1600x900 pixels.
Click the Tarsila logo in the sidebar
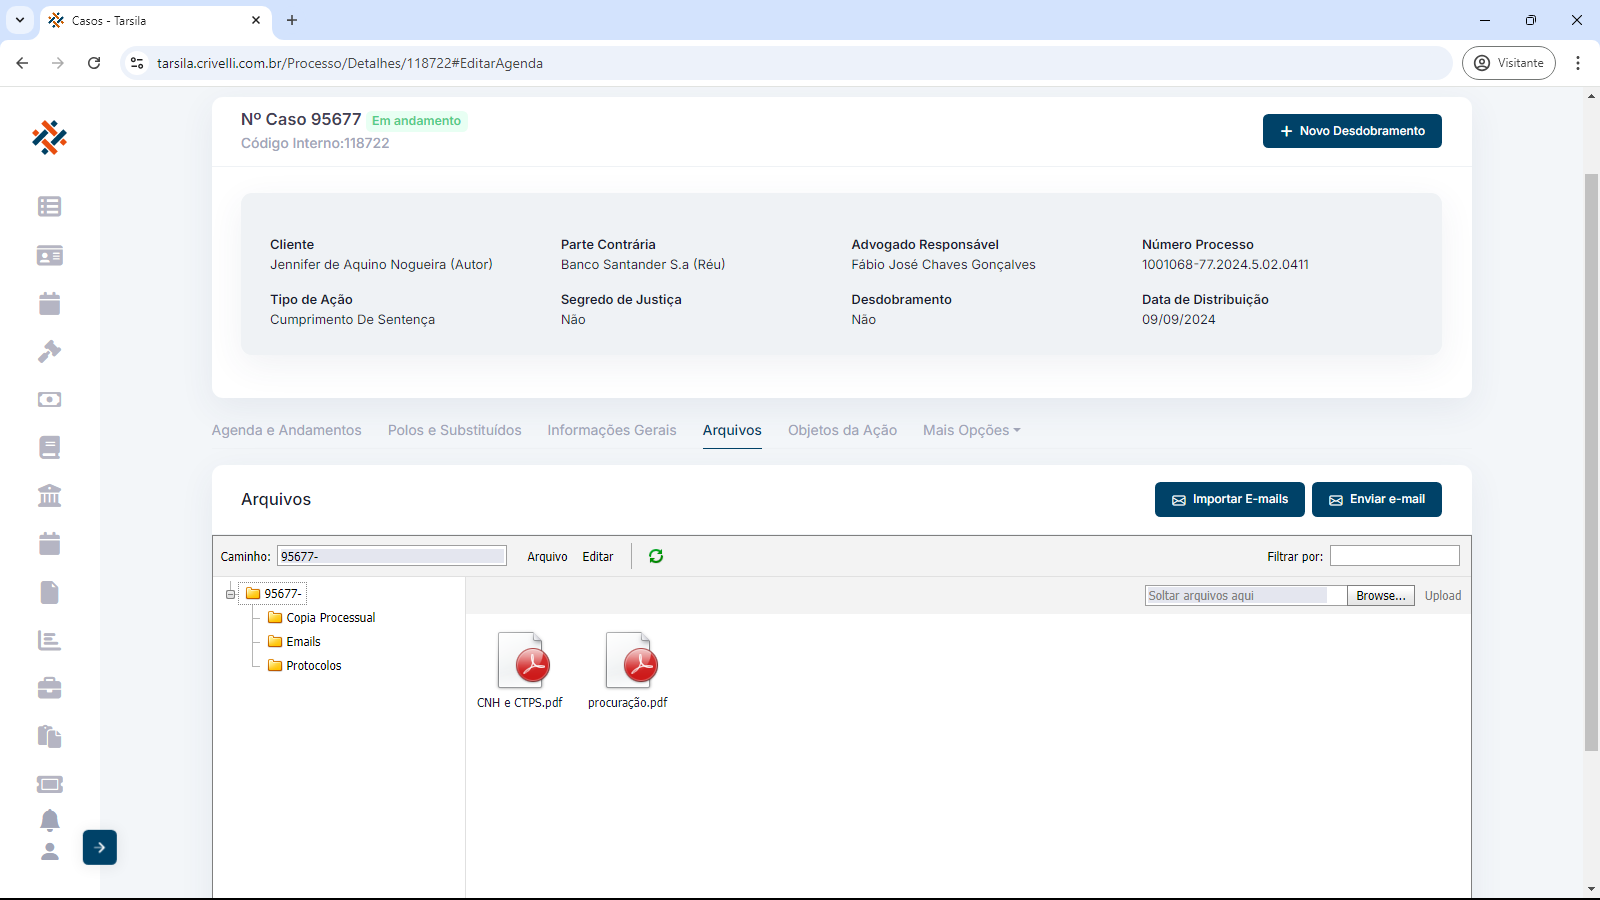click(x=49, y=137)
